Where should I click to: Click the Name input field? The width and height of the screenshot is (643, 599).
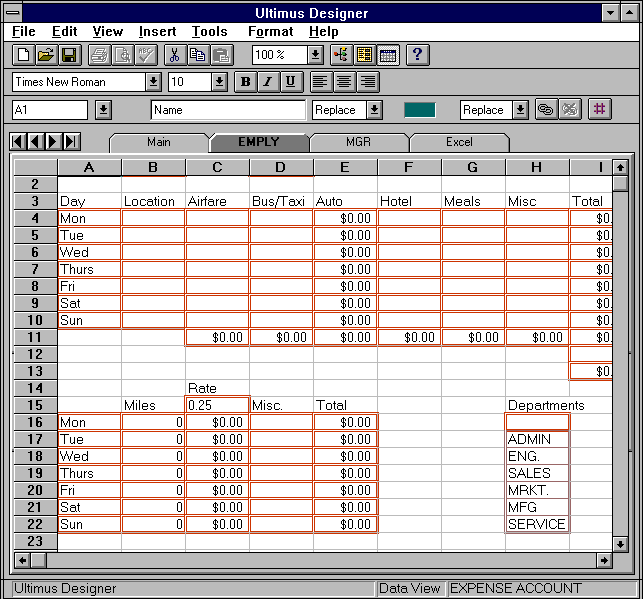[228, 110]
